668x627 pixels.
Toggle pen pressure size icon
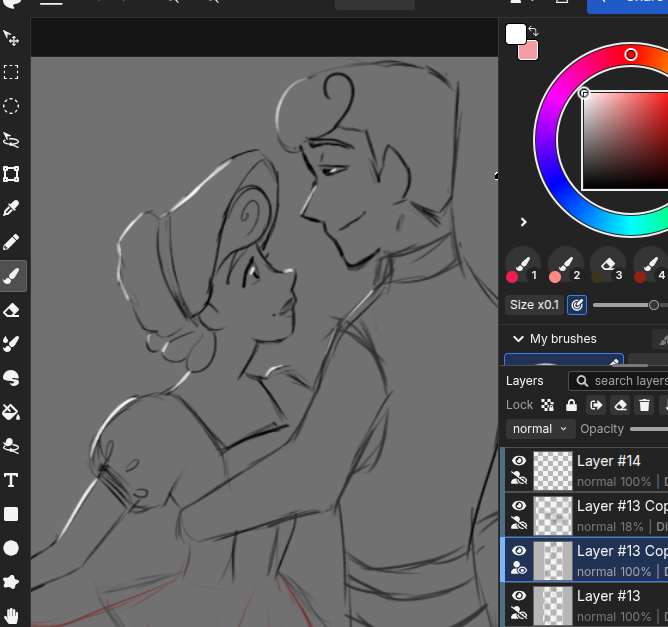coord(577,305)
